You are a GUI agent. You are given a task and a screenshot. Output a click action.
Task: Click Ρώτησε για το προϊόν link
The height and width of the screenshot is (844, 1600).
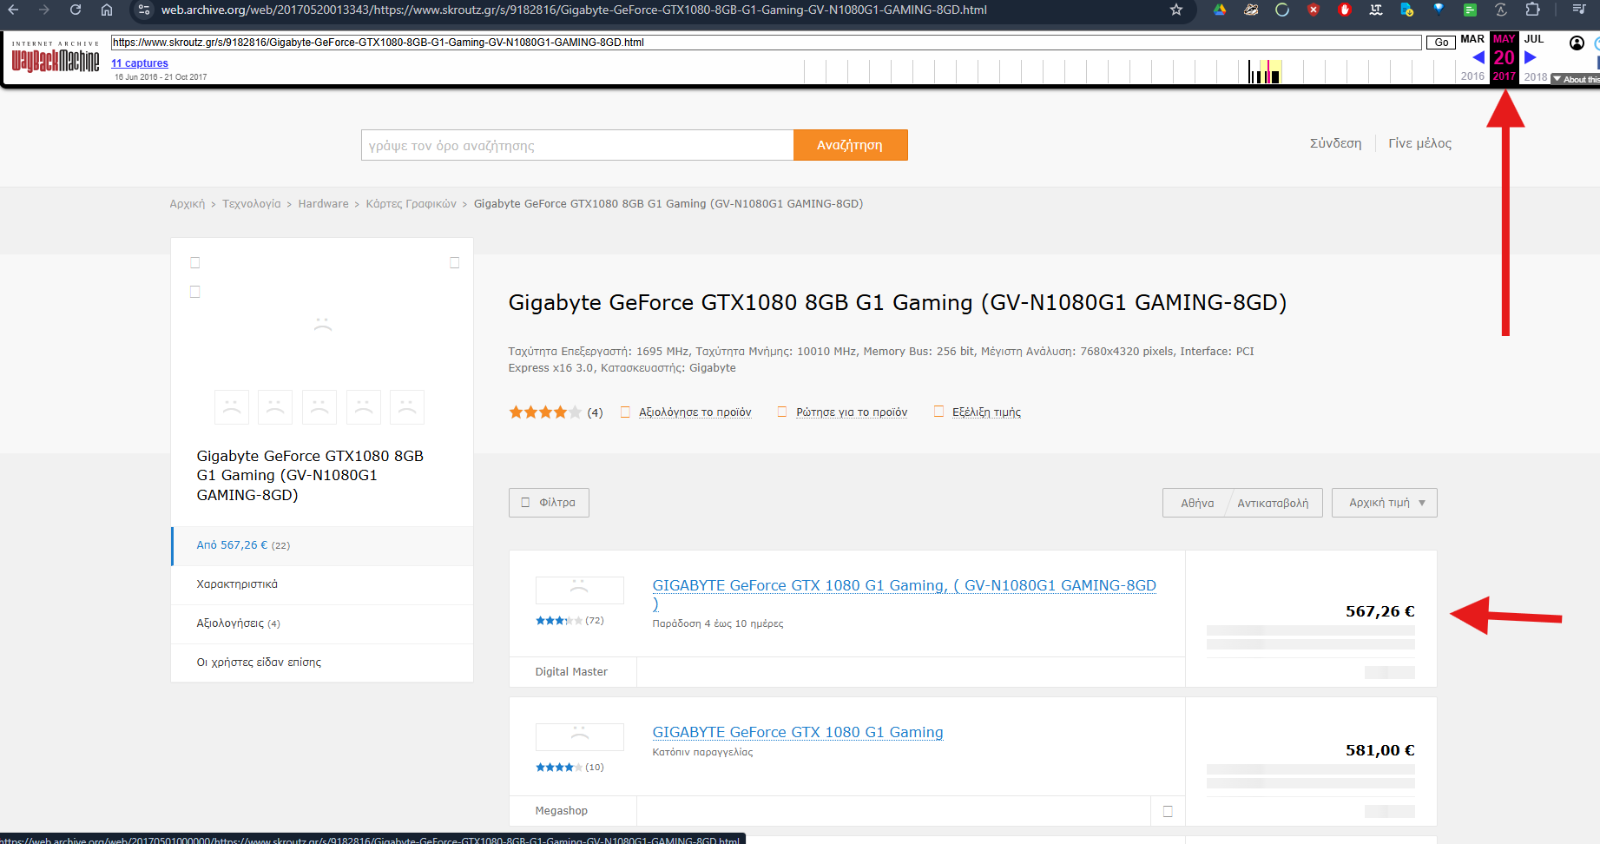(852, 412)
